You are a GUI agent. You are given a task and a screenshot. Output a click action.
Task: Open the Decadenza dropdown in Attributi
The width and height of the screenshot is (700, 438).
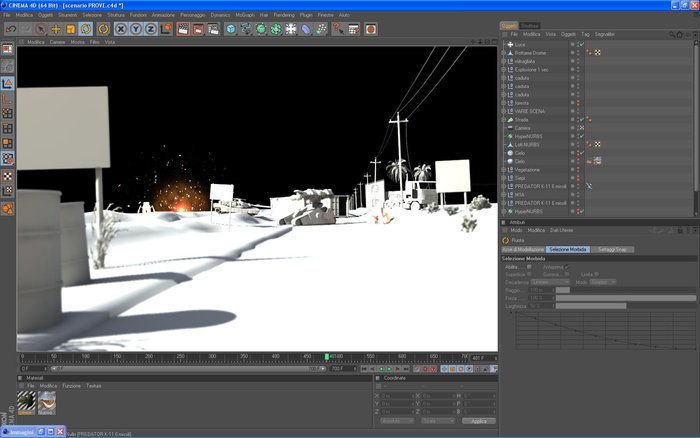(x=552, y=282)
